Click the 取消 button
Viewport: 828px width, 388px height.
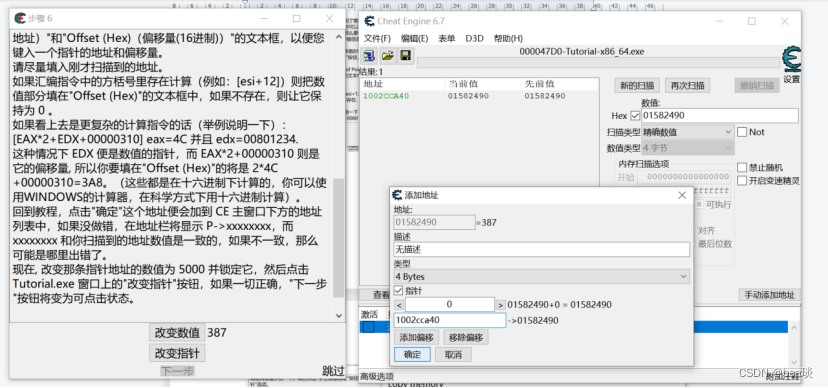[x=453, y=355]
